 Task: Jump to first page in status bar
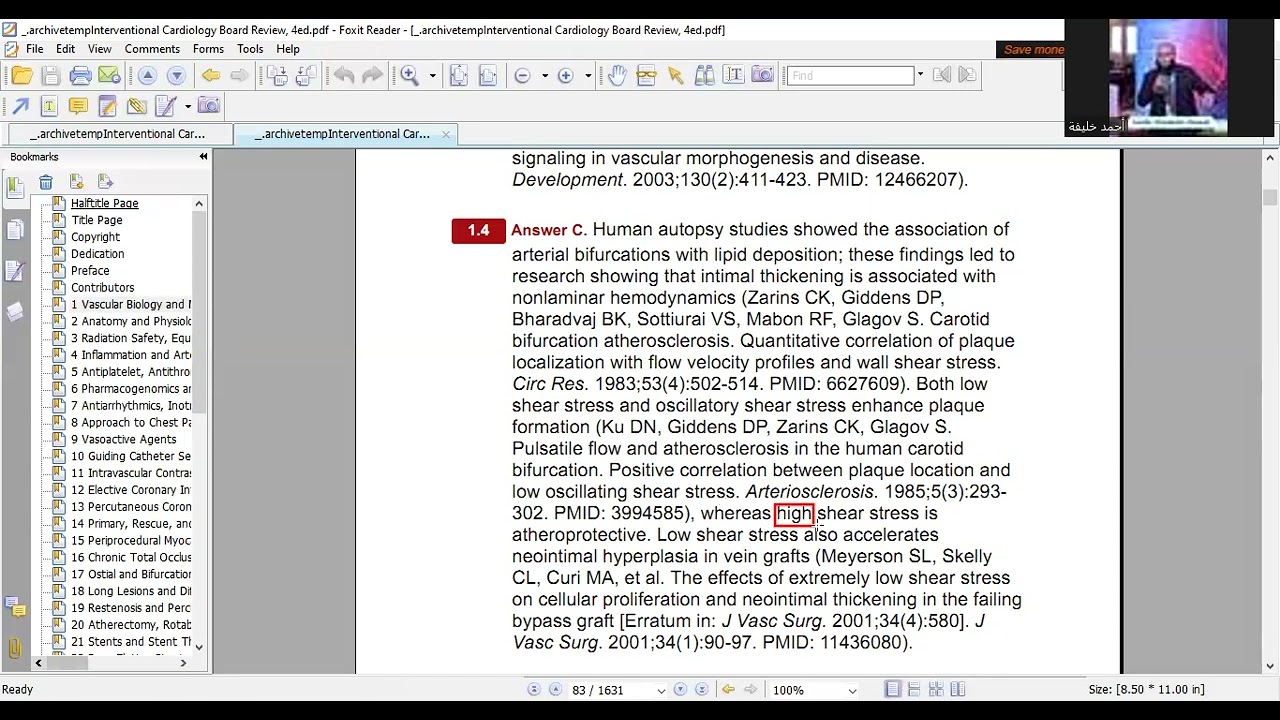[x=534, y=690]
